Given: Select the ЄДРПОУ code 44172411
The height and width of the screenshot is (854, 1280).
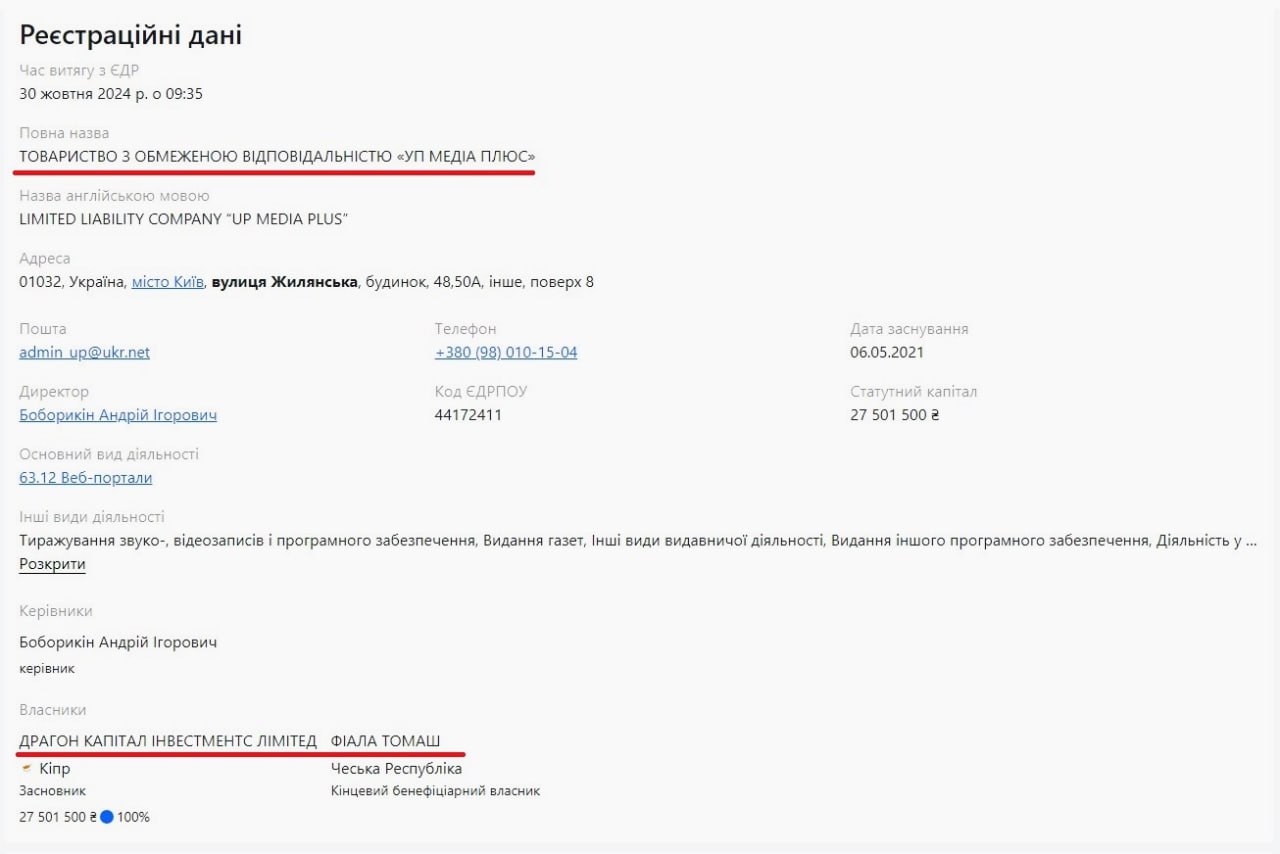Looking at the screenshot, I should tap(468, 415).
